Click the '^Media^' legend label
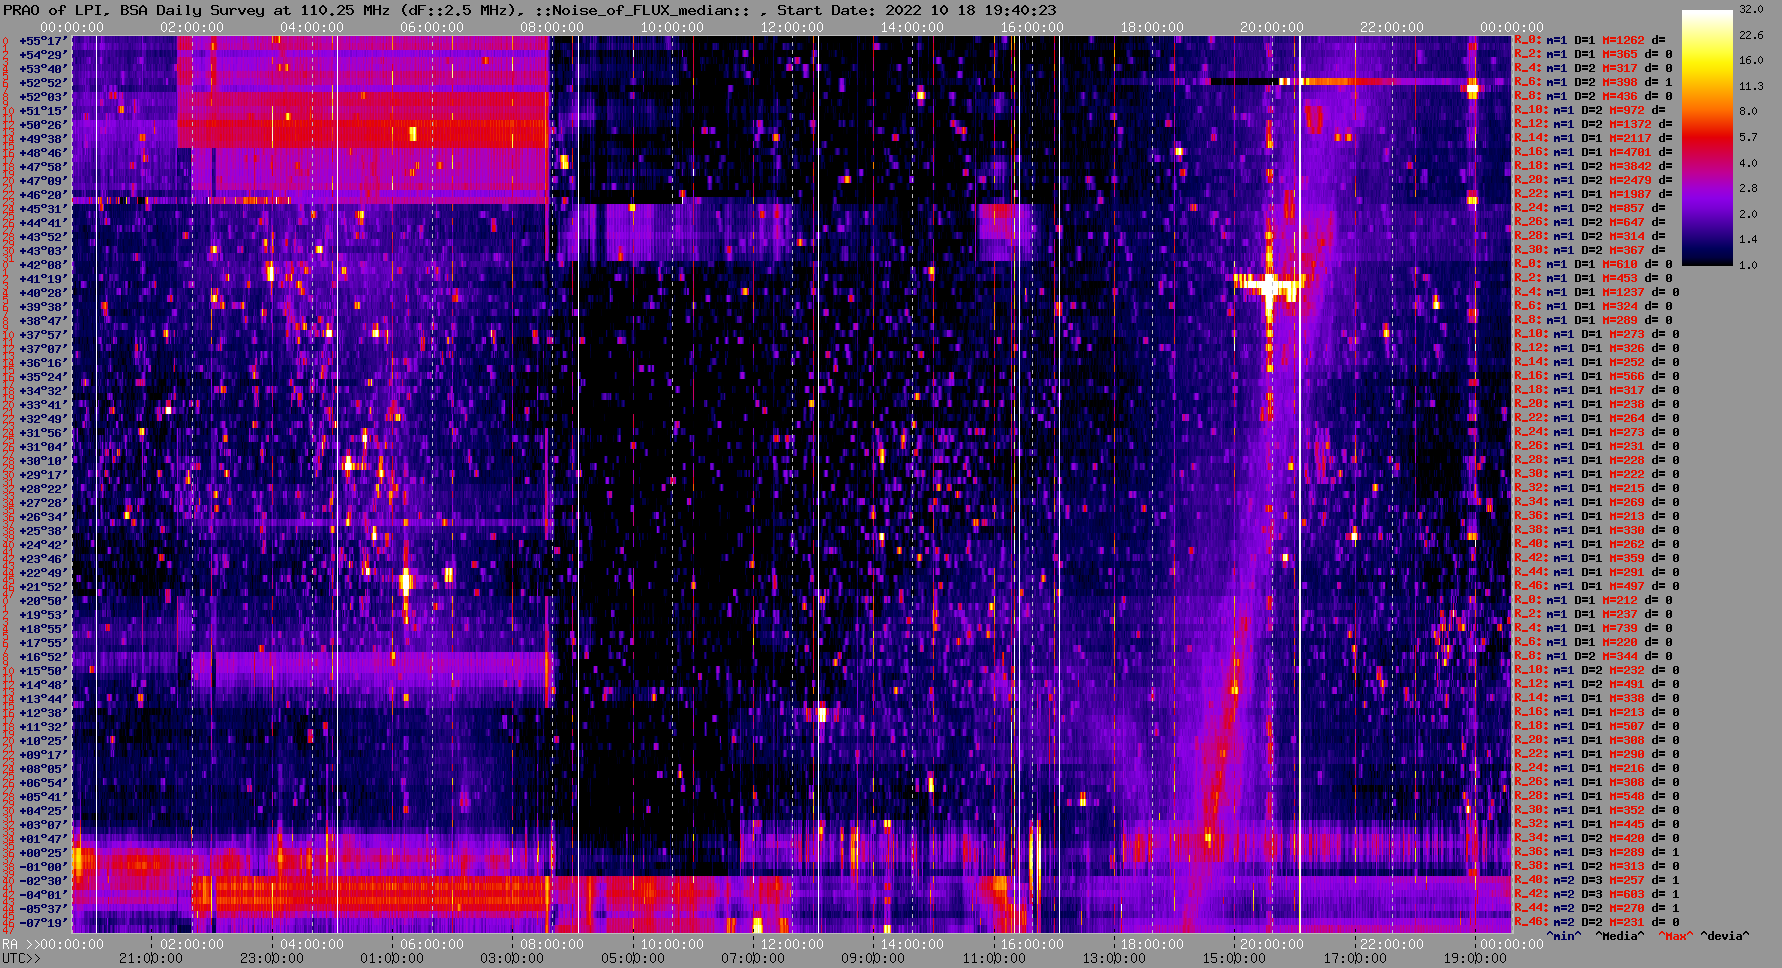Screen dimensions: 1782x968 tap(1620, 936)
